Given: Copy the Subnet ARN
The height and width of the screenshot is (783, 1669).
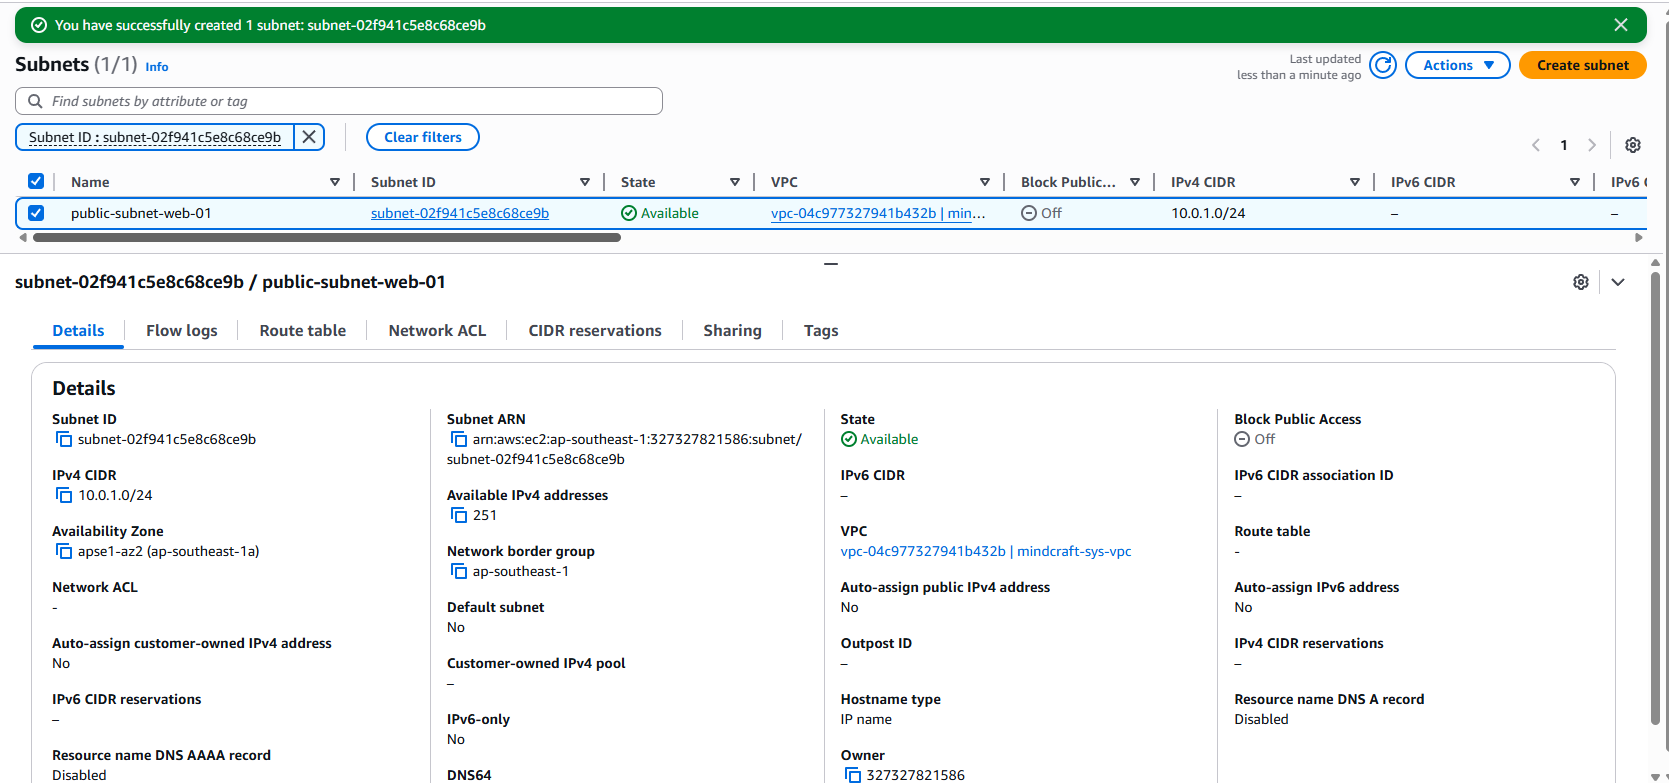Looking at the screenshot, I should 459,440.
